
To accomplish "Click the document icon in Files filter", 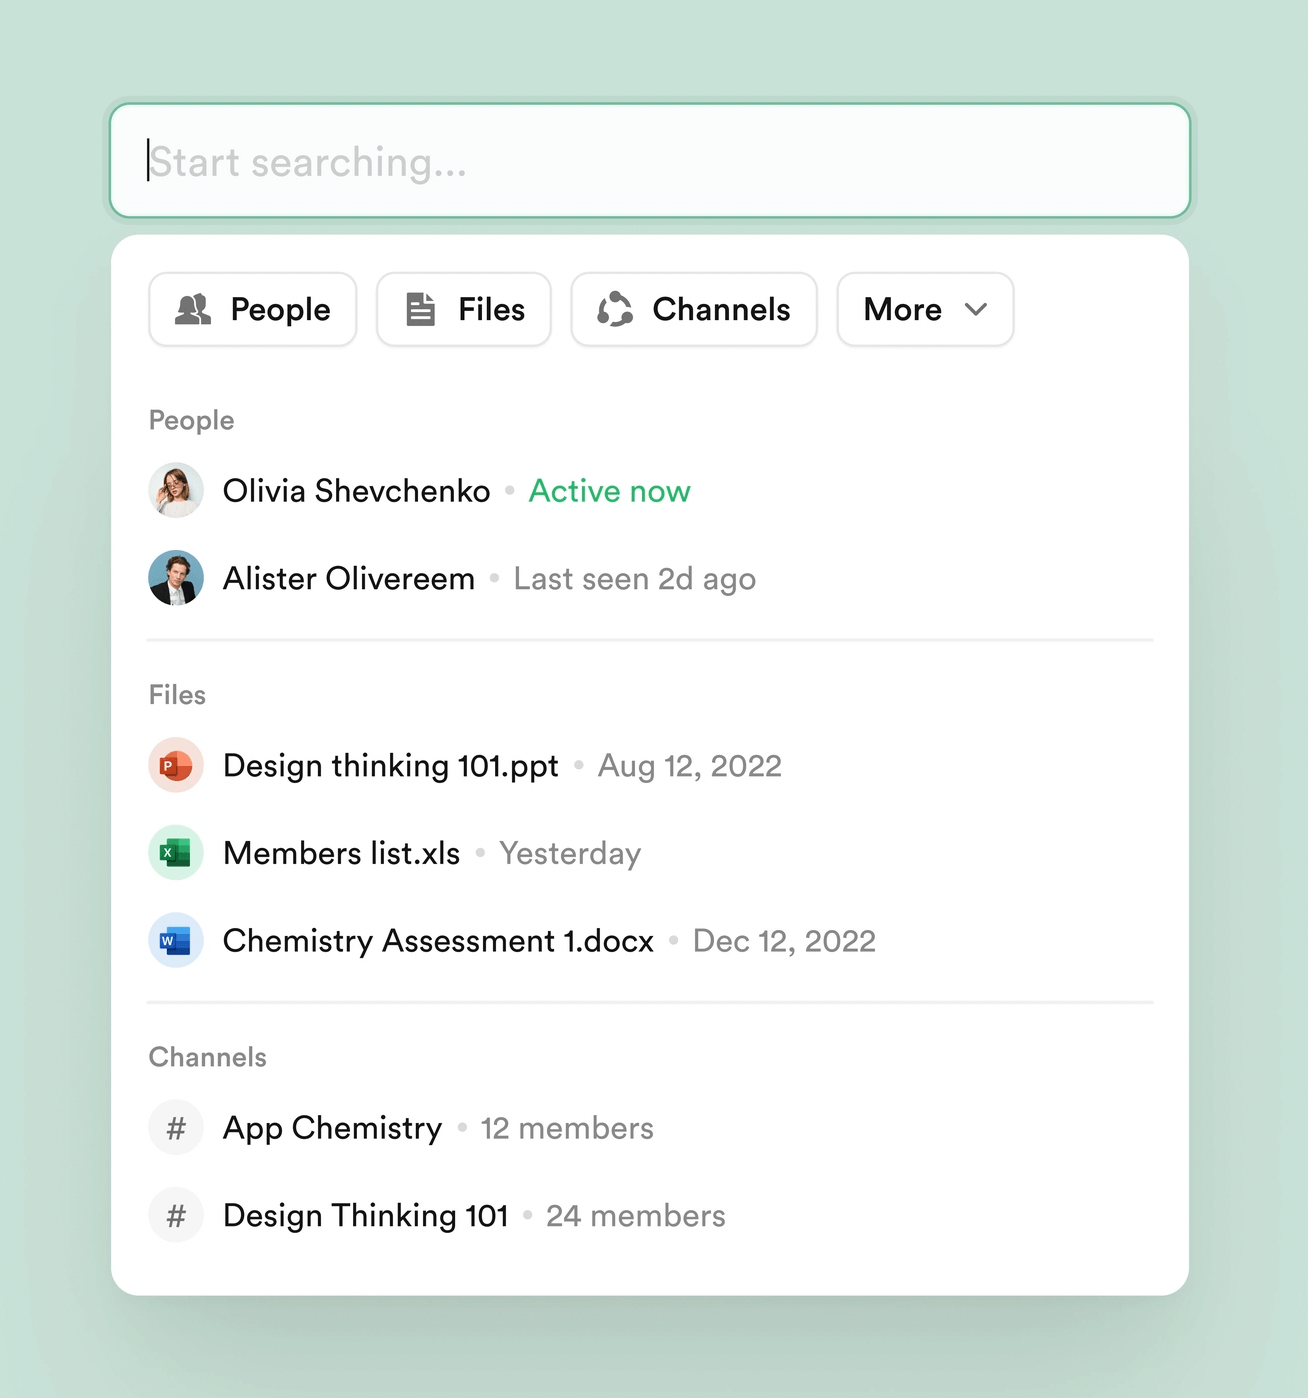I will click(421, 310).
